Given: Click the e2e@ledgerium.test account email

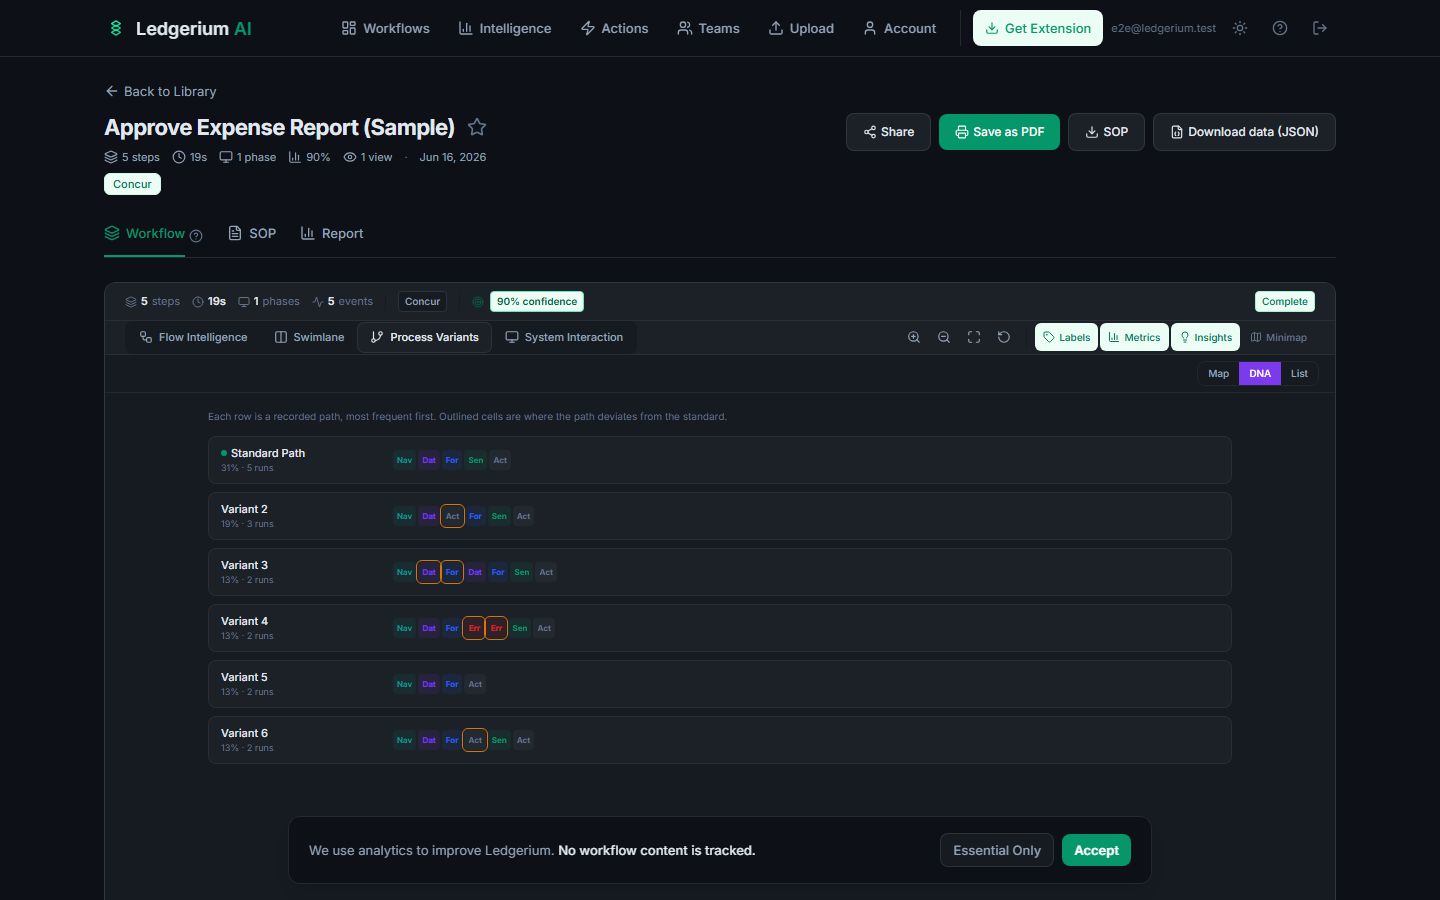Looking at the screenshot, I should click(1164, 28).
